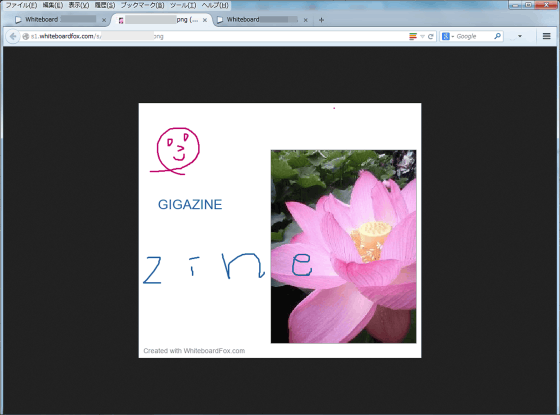The image size is (560, 415).
Task: Open the ツール (Tools) menu
Action: tap(183, 5)
